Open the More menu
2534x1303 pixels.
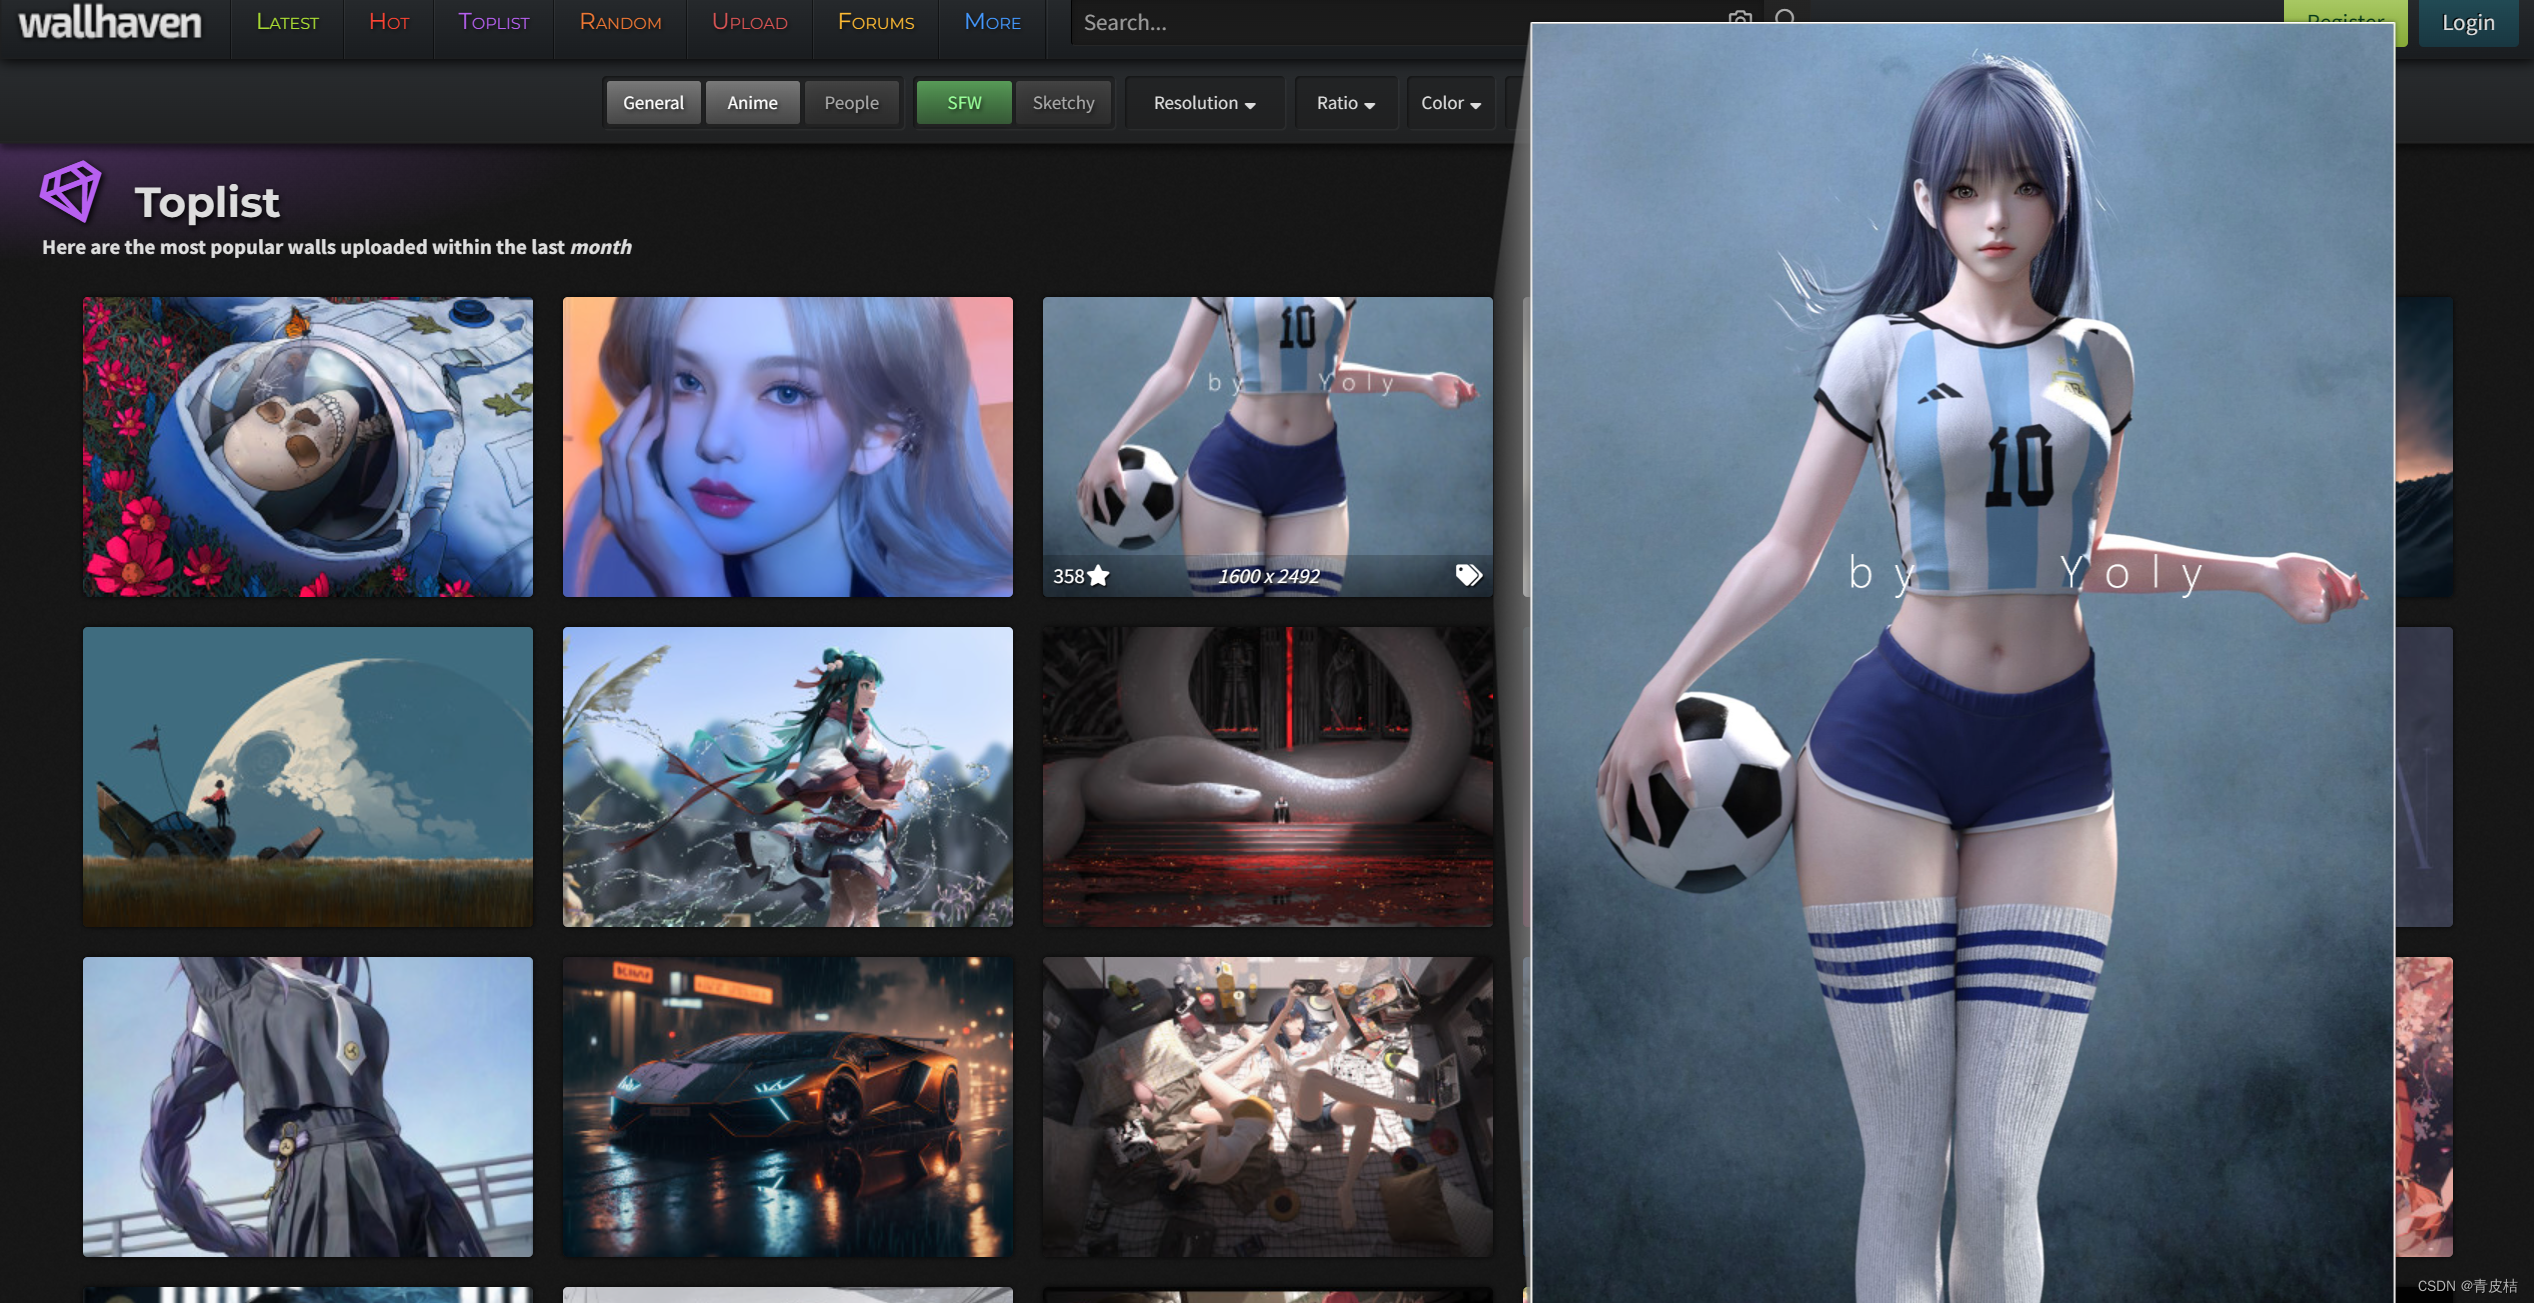(992, 22)
